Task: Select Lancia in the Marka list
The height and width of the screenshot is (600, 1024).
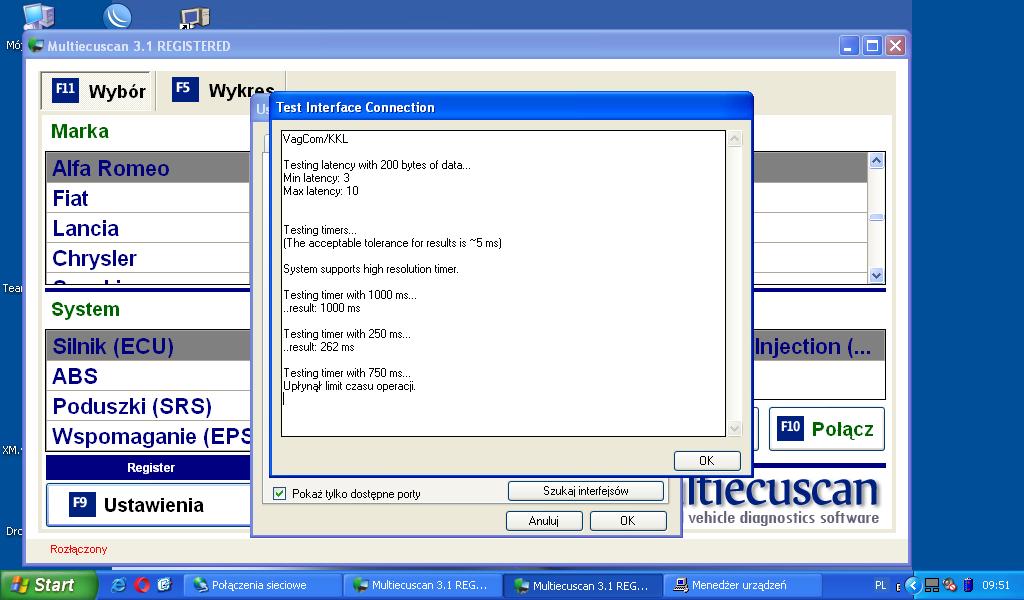Action: click(x=148, y=228)
